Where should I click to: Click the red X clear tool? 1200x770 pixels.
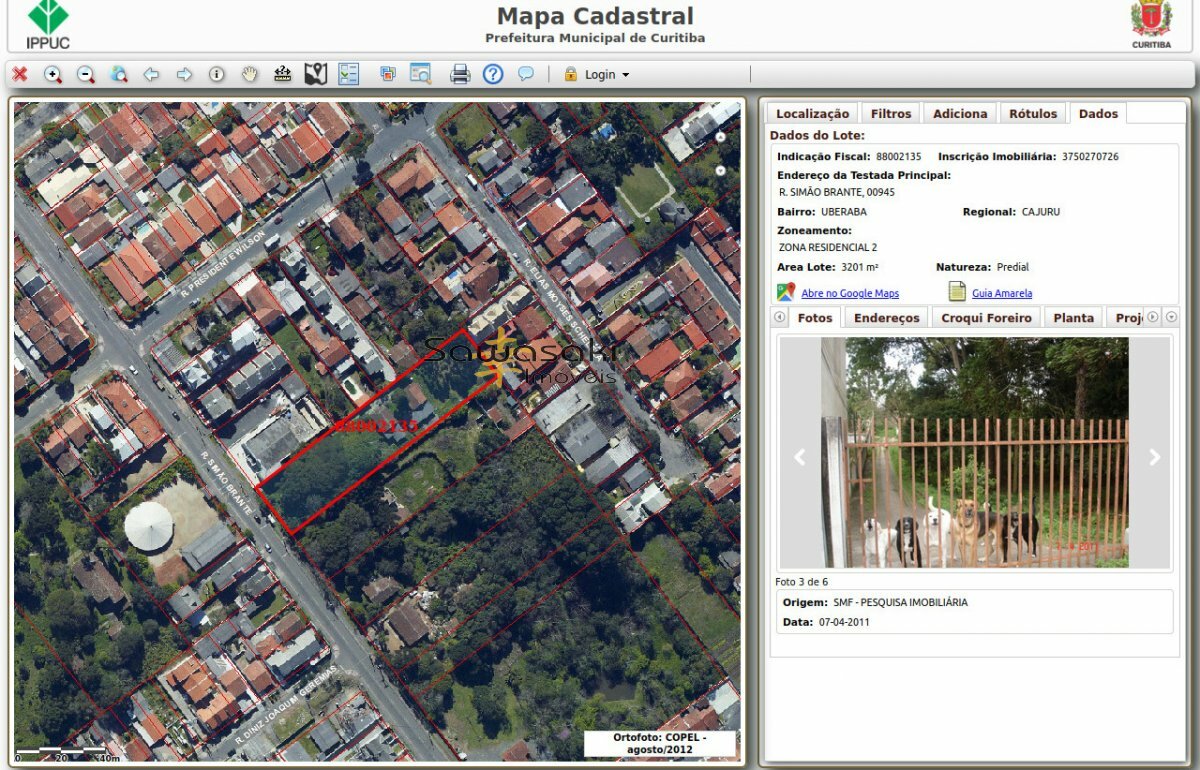20,74
